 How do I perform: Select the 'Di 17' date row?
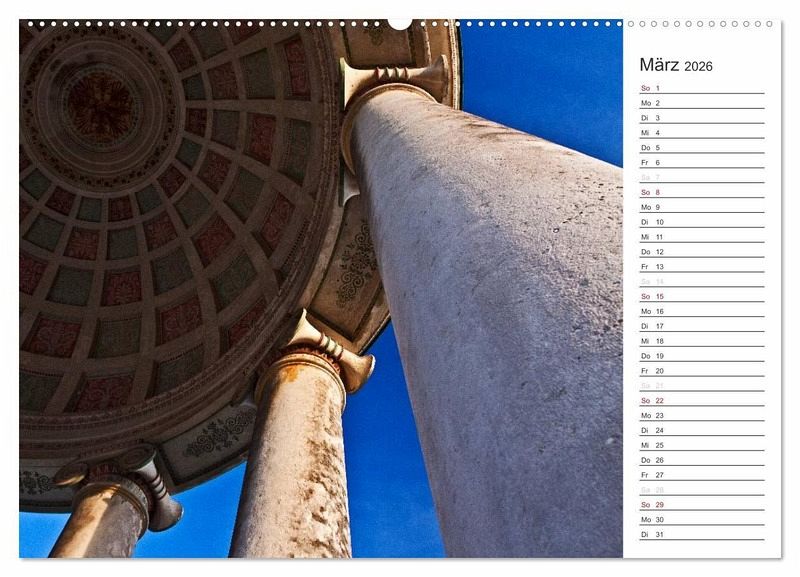coord(702,326)
